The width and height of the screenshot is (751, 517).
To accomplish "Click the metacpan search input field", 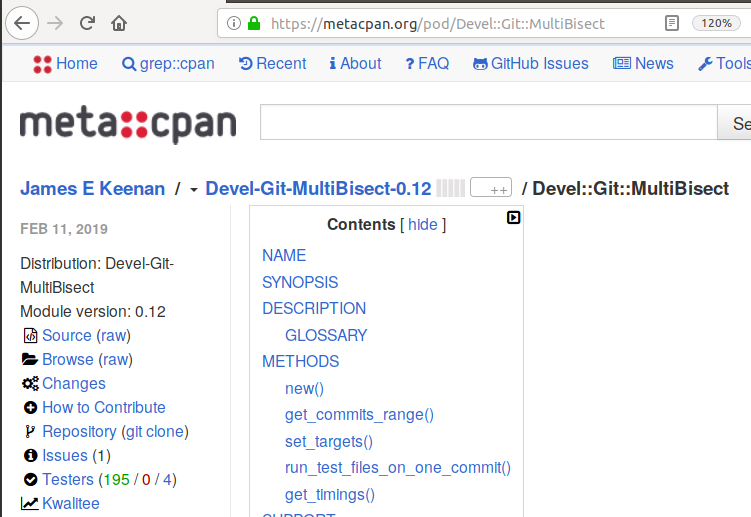I will click(x=488, y=123).
